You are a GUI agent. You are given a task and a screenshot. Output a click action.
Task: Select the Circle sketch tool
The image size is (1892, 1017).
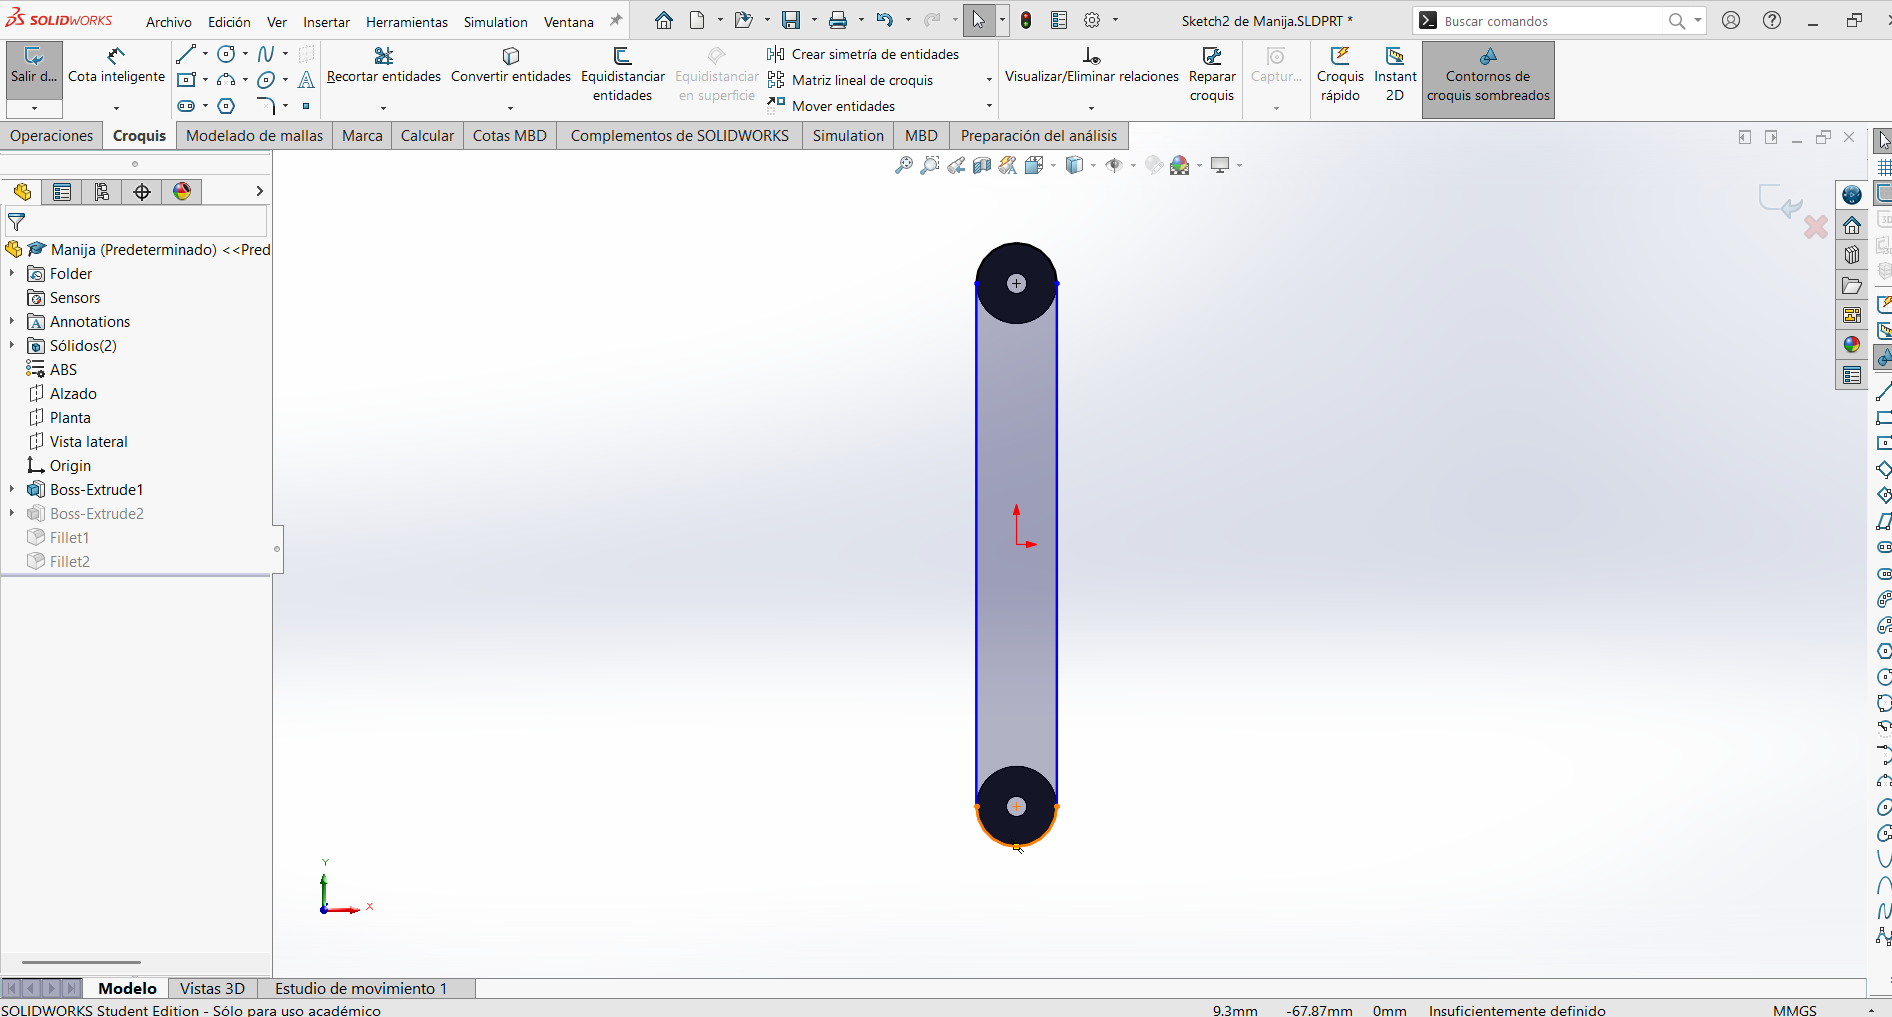click(x=227, y=54)
